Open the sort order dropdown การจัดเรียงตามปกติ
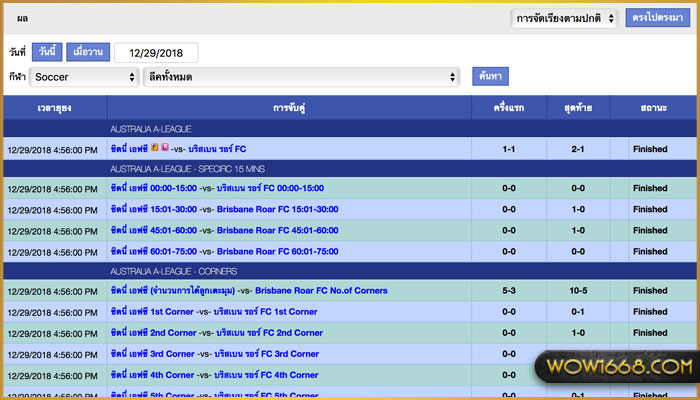 point(564,19)
